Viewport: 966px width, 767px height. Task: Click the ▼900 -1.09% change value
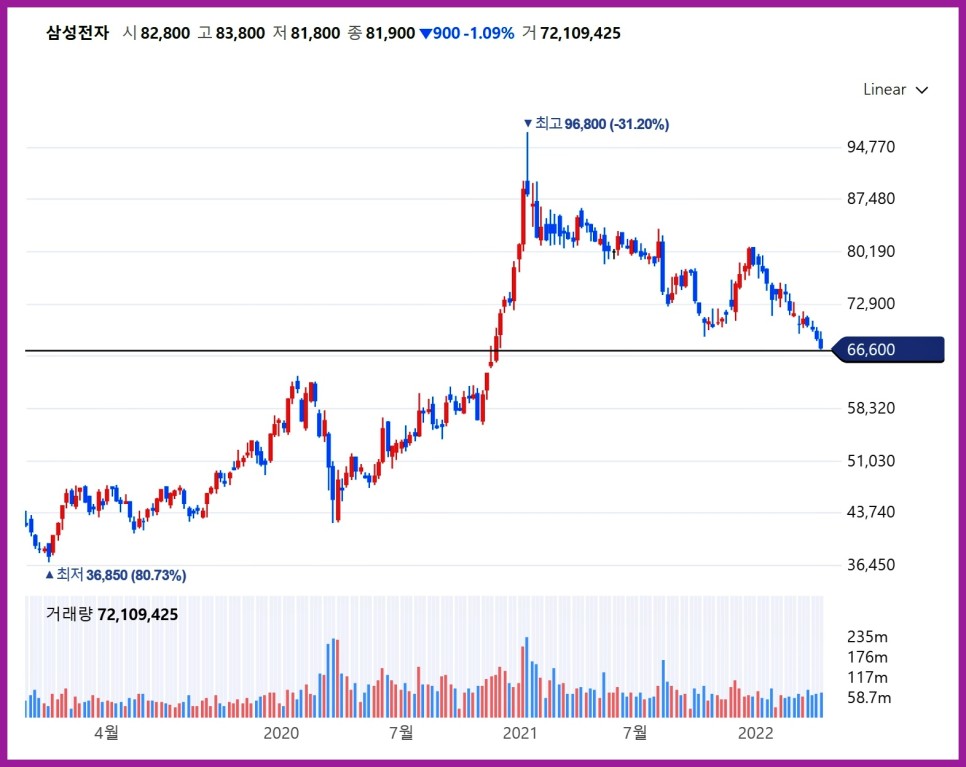coord(466,33)
